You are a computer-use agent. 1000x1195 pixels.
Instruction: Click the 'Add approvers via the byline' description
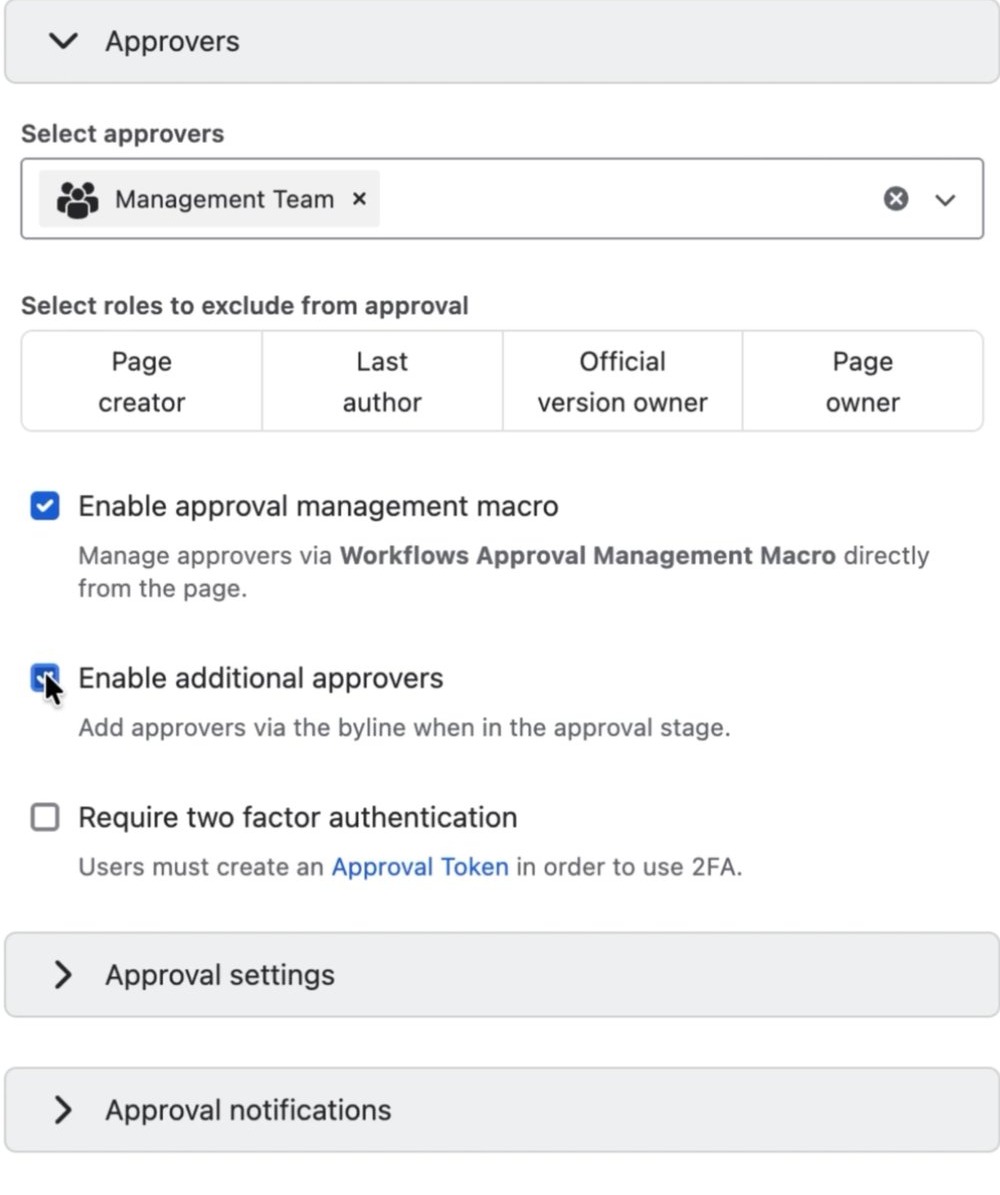pyautogui.click(x=404, y=728)
